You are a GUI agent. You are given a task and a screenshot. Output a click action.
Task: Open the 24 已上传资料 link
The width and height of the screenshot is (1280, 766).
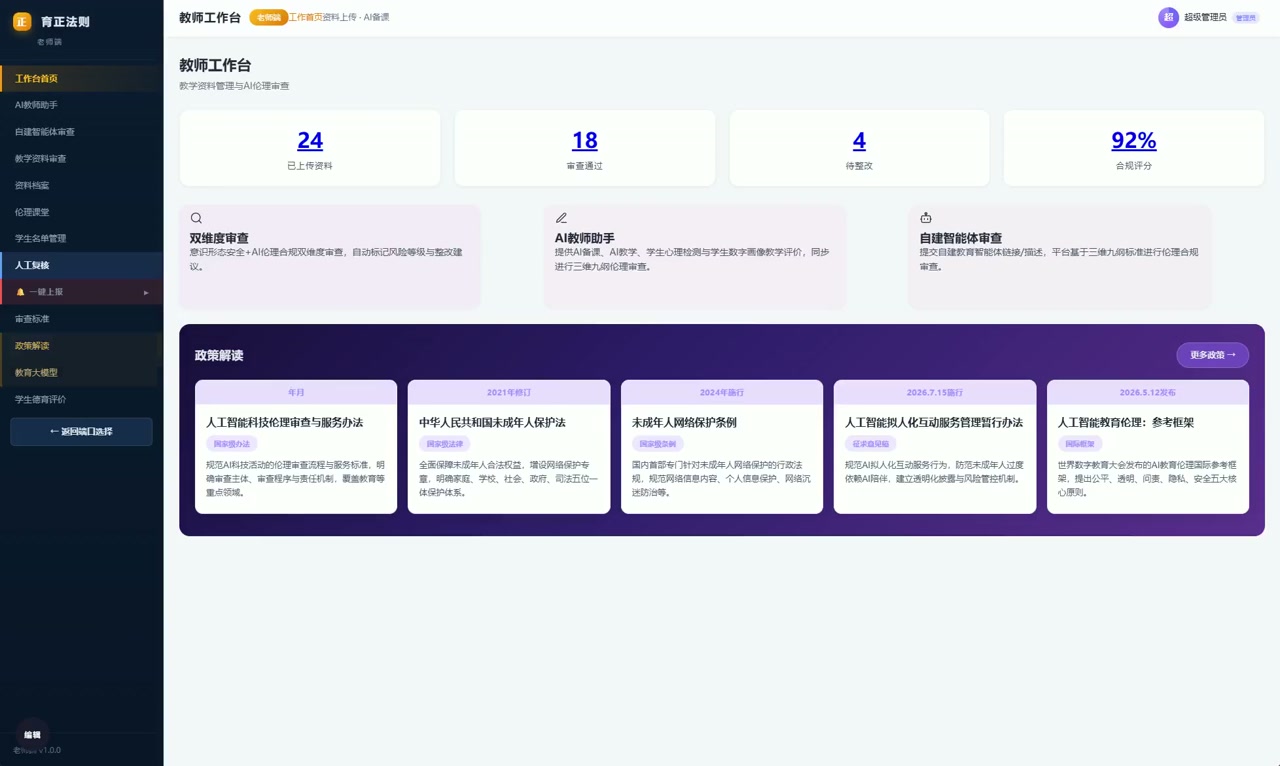[310, 140]
